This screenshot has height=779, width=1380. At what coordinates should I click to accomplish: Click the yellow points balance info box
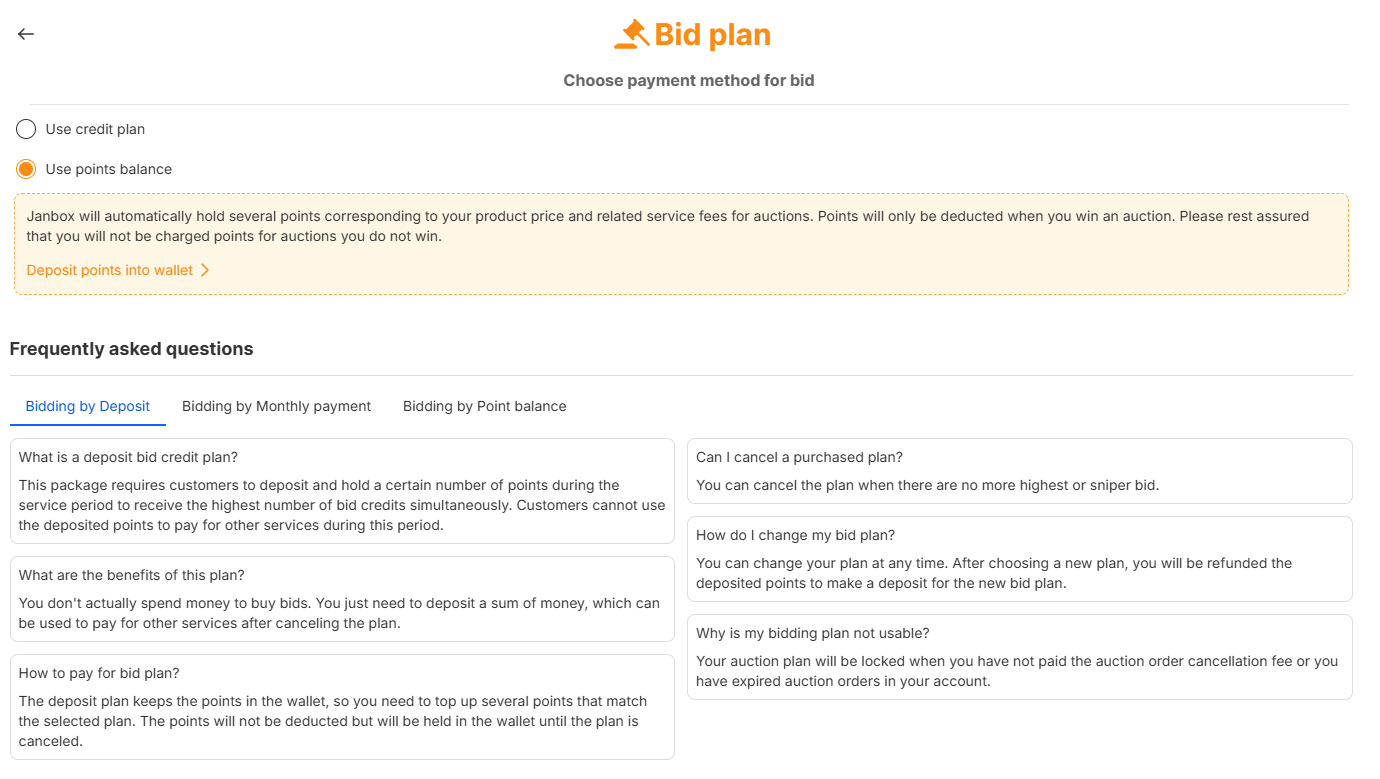[x=681, y=244]
